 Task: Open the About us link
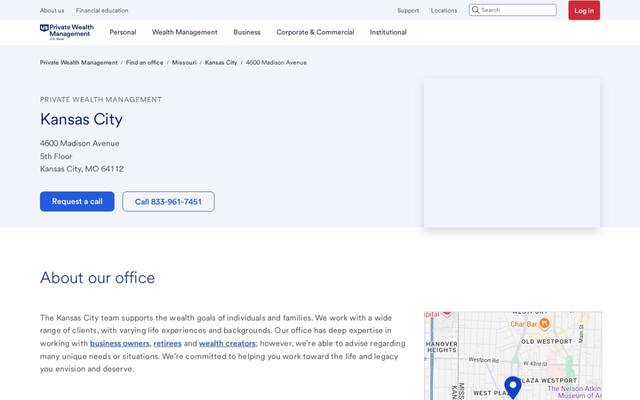[52, 10]
